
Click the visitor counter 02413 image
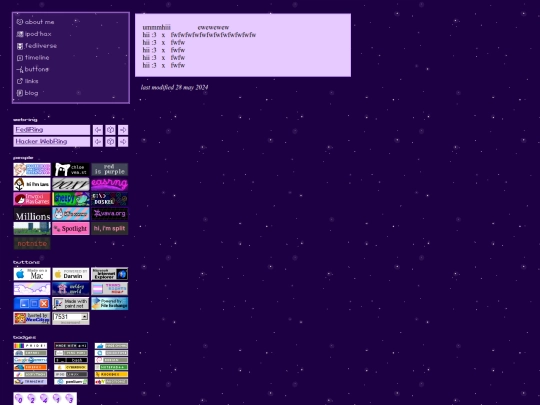pyautogui.click(x=45, y=399)
